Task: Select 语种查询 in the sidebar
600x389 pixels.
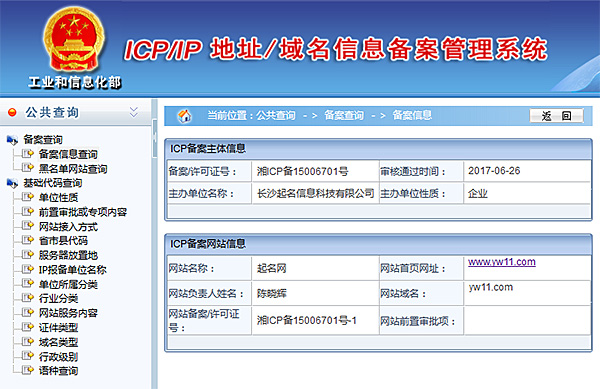Action: (58, 371)
